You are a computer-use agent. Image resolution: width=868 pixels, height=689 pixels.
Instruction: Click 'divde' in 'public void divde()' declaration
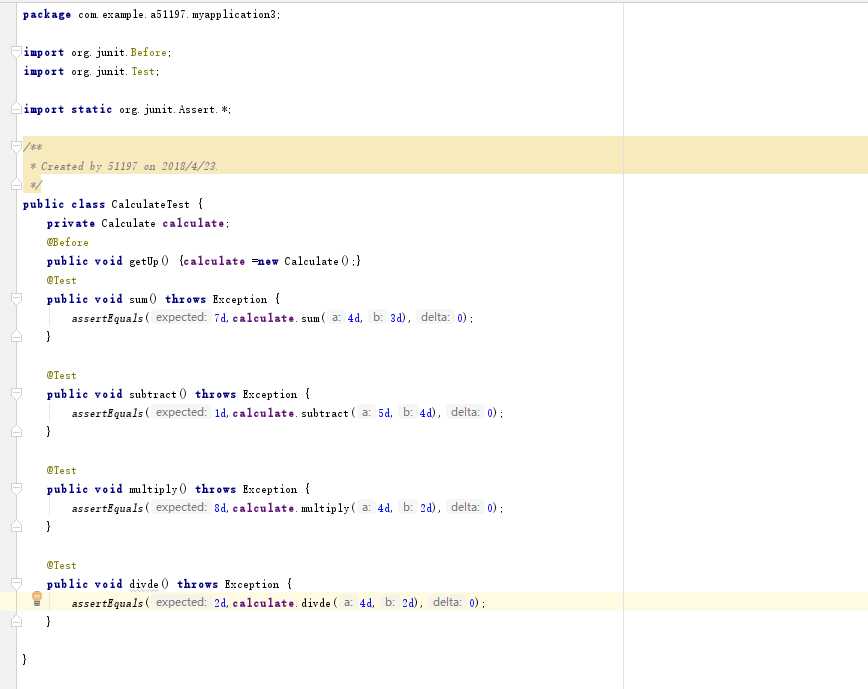coord(144,584)
